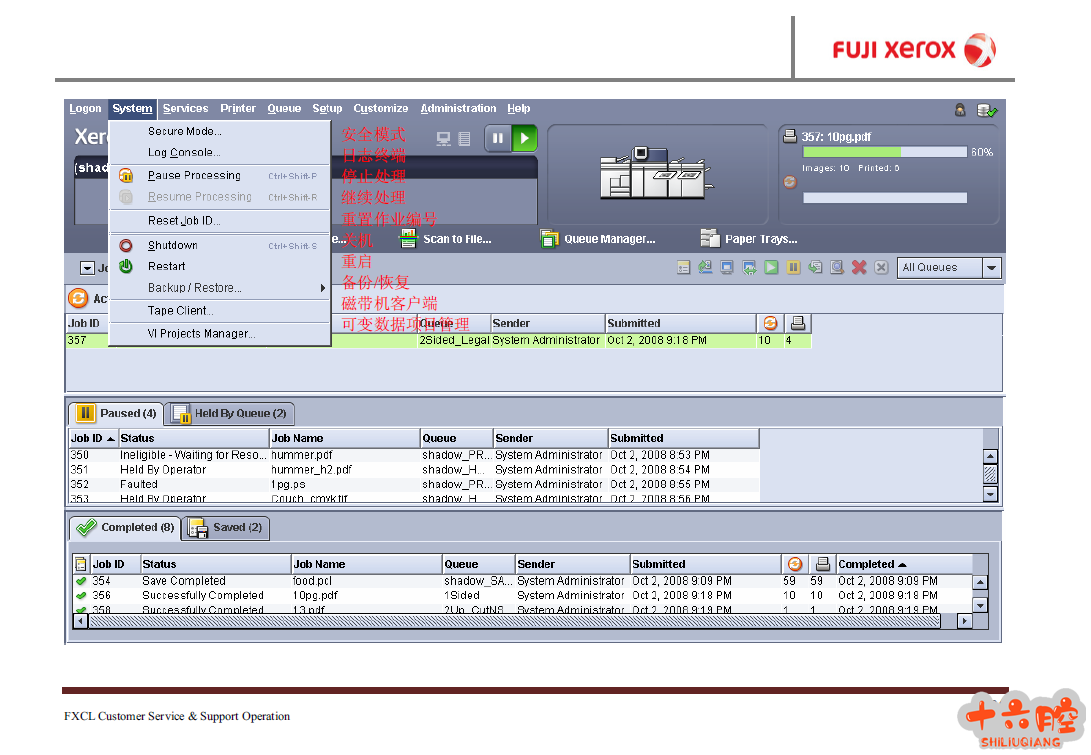Image resolution: width=1091 pixels, height=755 pixels.
Task: Open Queue Manager shortcut
Action: (x=598, y=239)
